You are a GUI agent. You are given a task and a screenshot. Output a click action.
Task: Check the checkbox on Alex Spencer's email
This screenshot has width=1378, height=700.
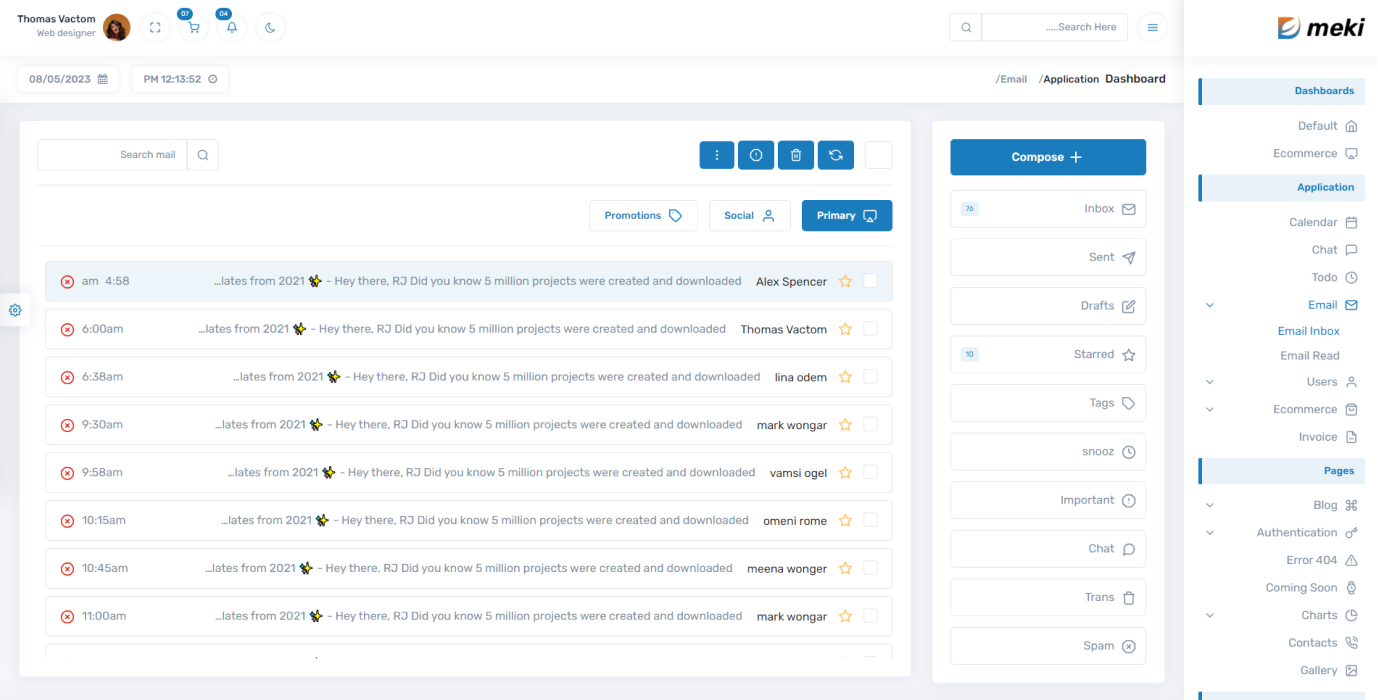(x=871, y=281)
